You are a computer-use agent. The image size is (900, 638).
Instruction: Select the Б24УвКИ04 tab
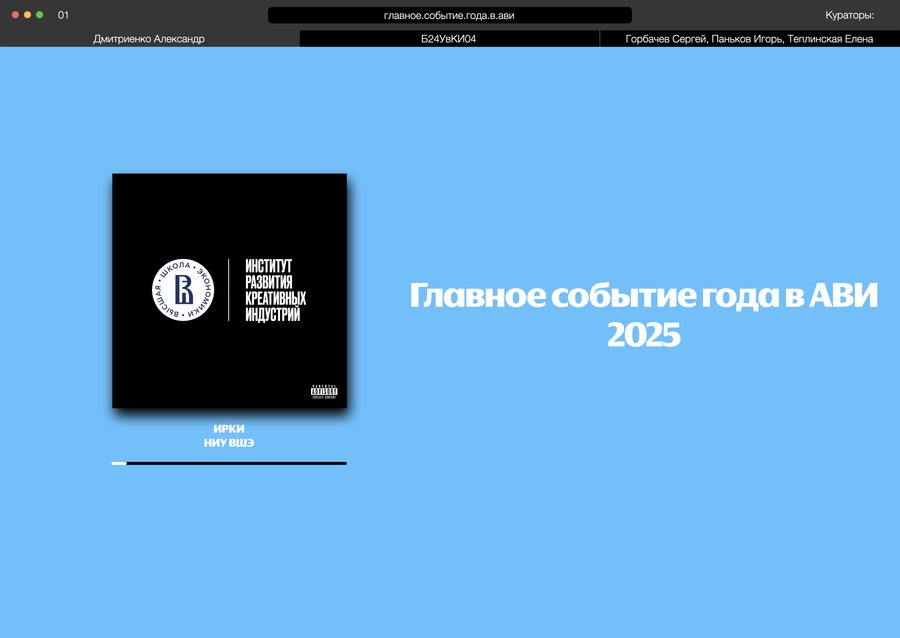[x=449, y=39]
